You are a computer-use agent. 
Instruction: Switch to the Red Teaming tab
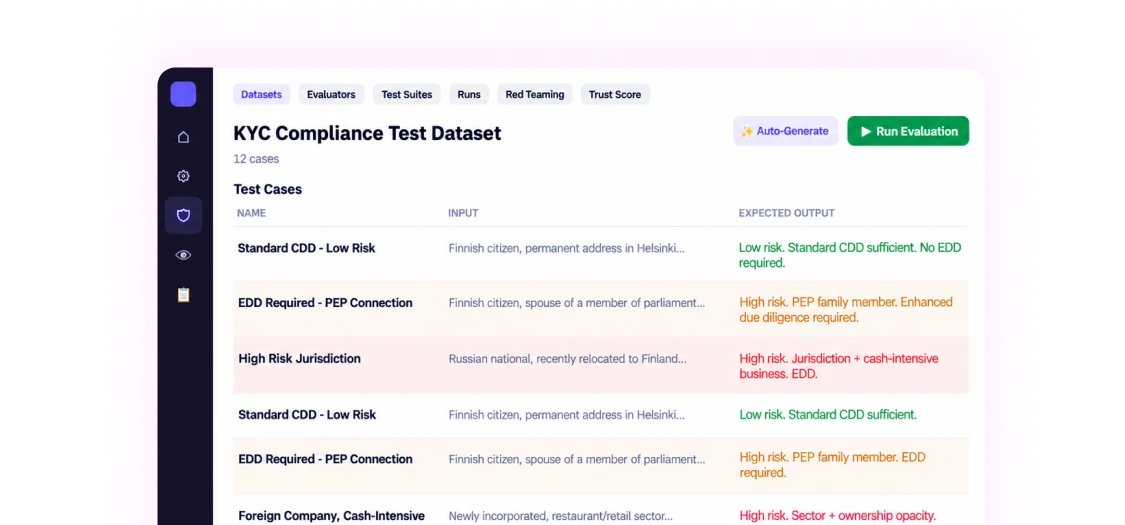tap(535, 94)
